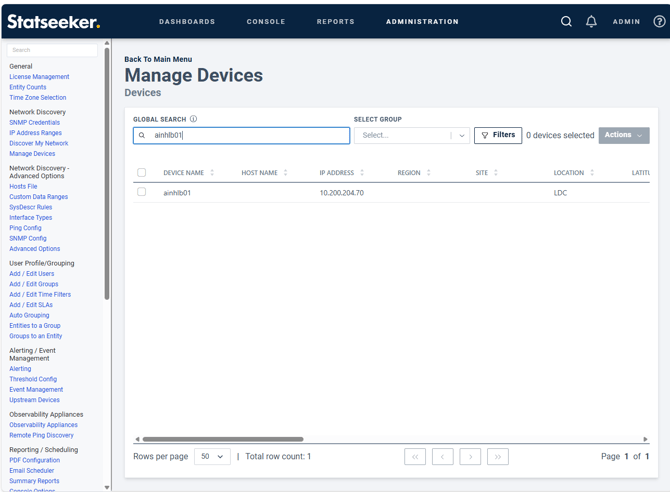Go to previous page button
The width and height of the screenshot is (670, 492).
[443, 457]
